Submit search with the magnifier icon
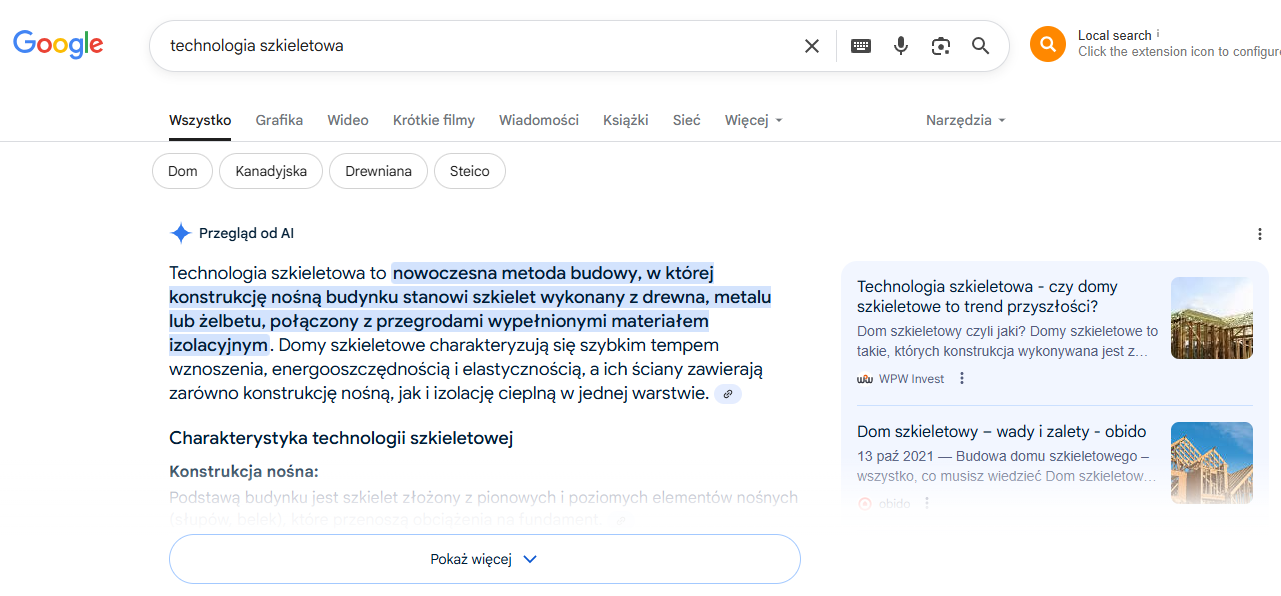Screen dimensions: 1281x596 pos(981,46)
